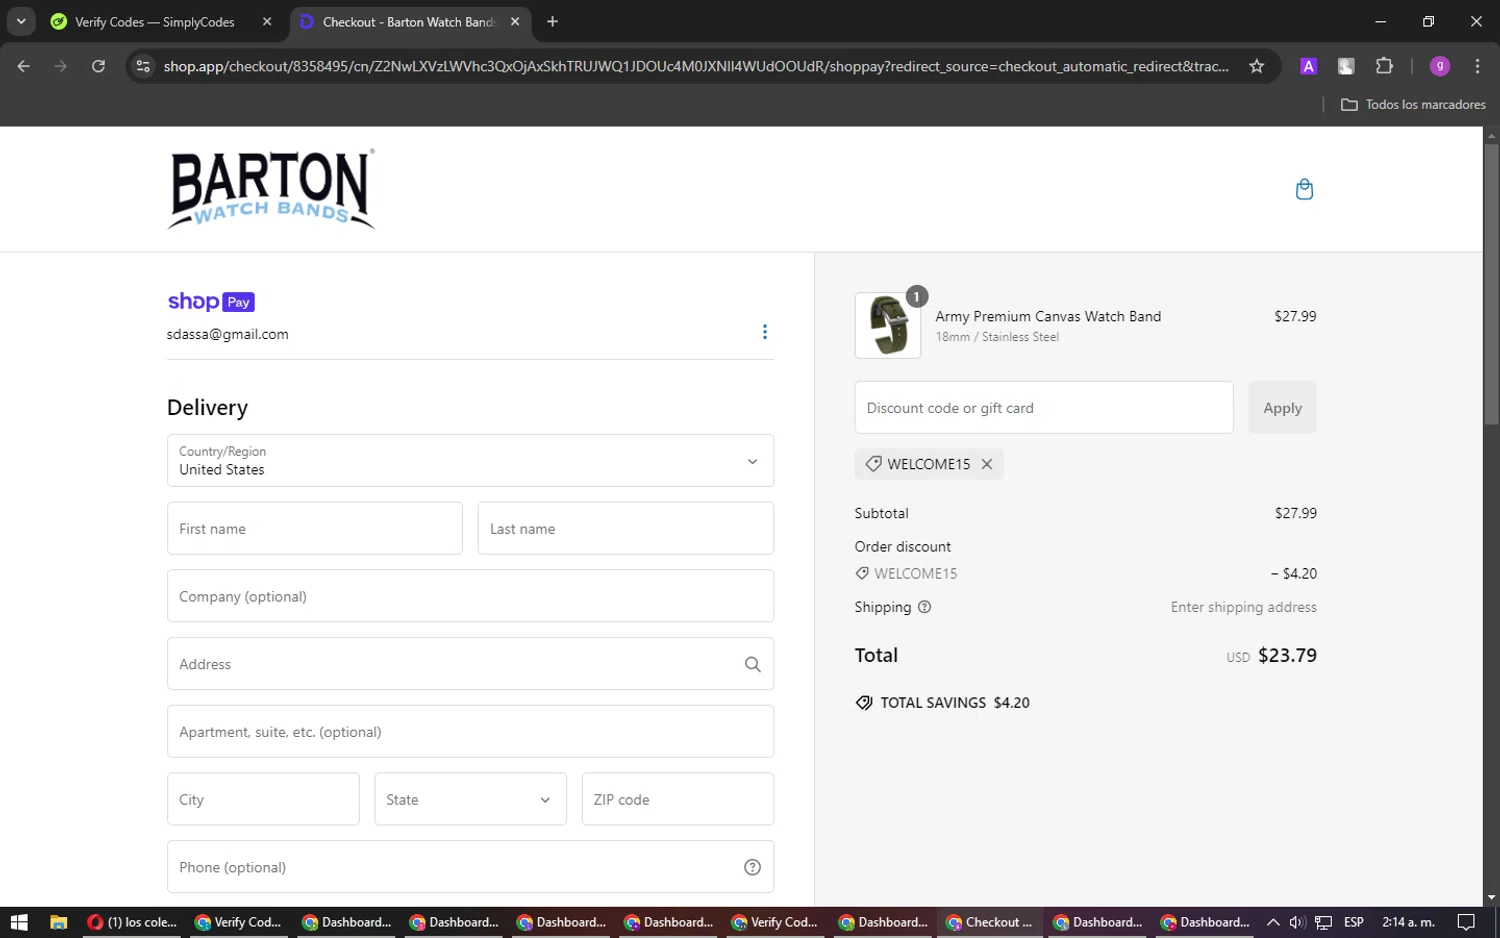The image size is (1500, 938).
Task: Click the search magnifier in the Address field
Action: coord(753,664)
